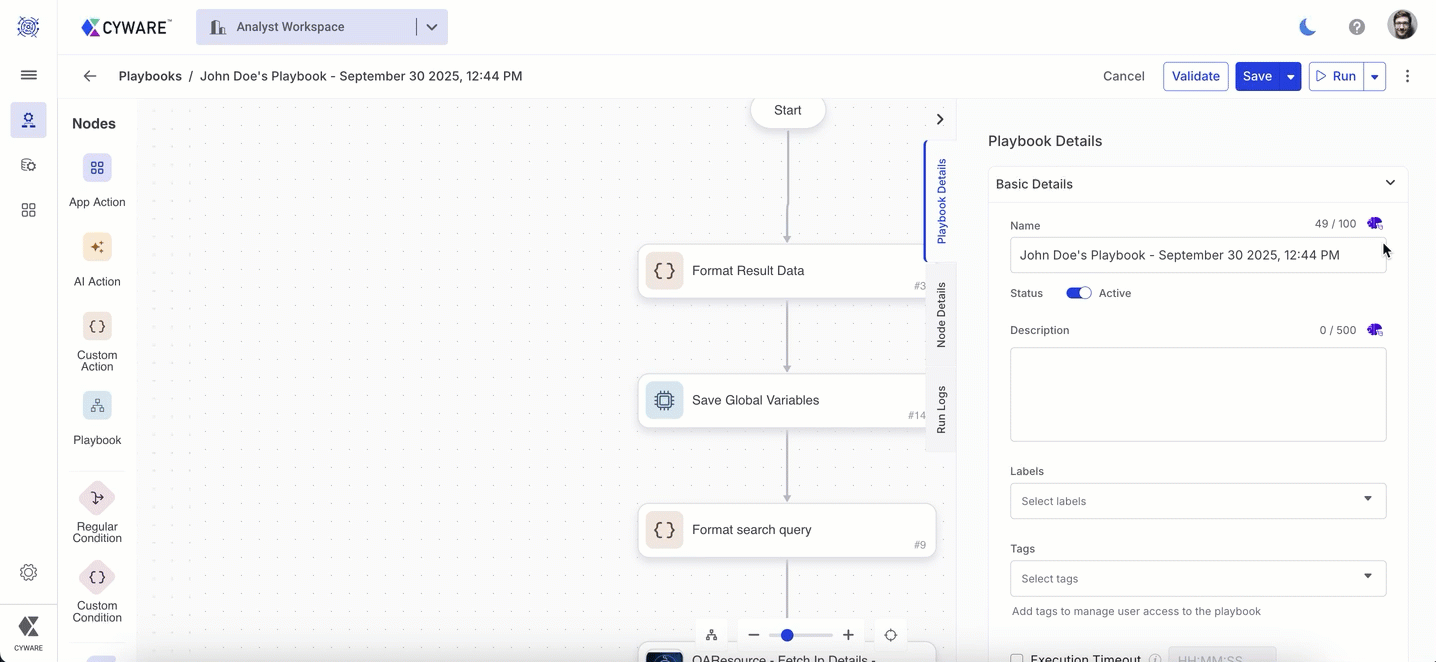This screenshot has height=662, width=1436.
Task: Click the AI assist icon beside Description
Action: click(1375, 330)
